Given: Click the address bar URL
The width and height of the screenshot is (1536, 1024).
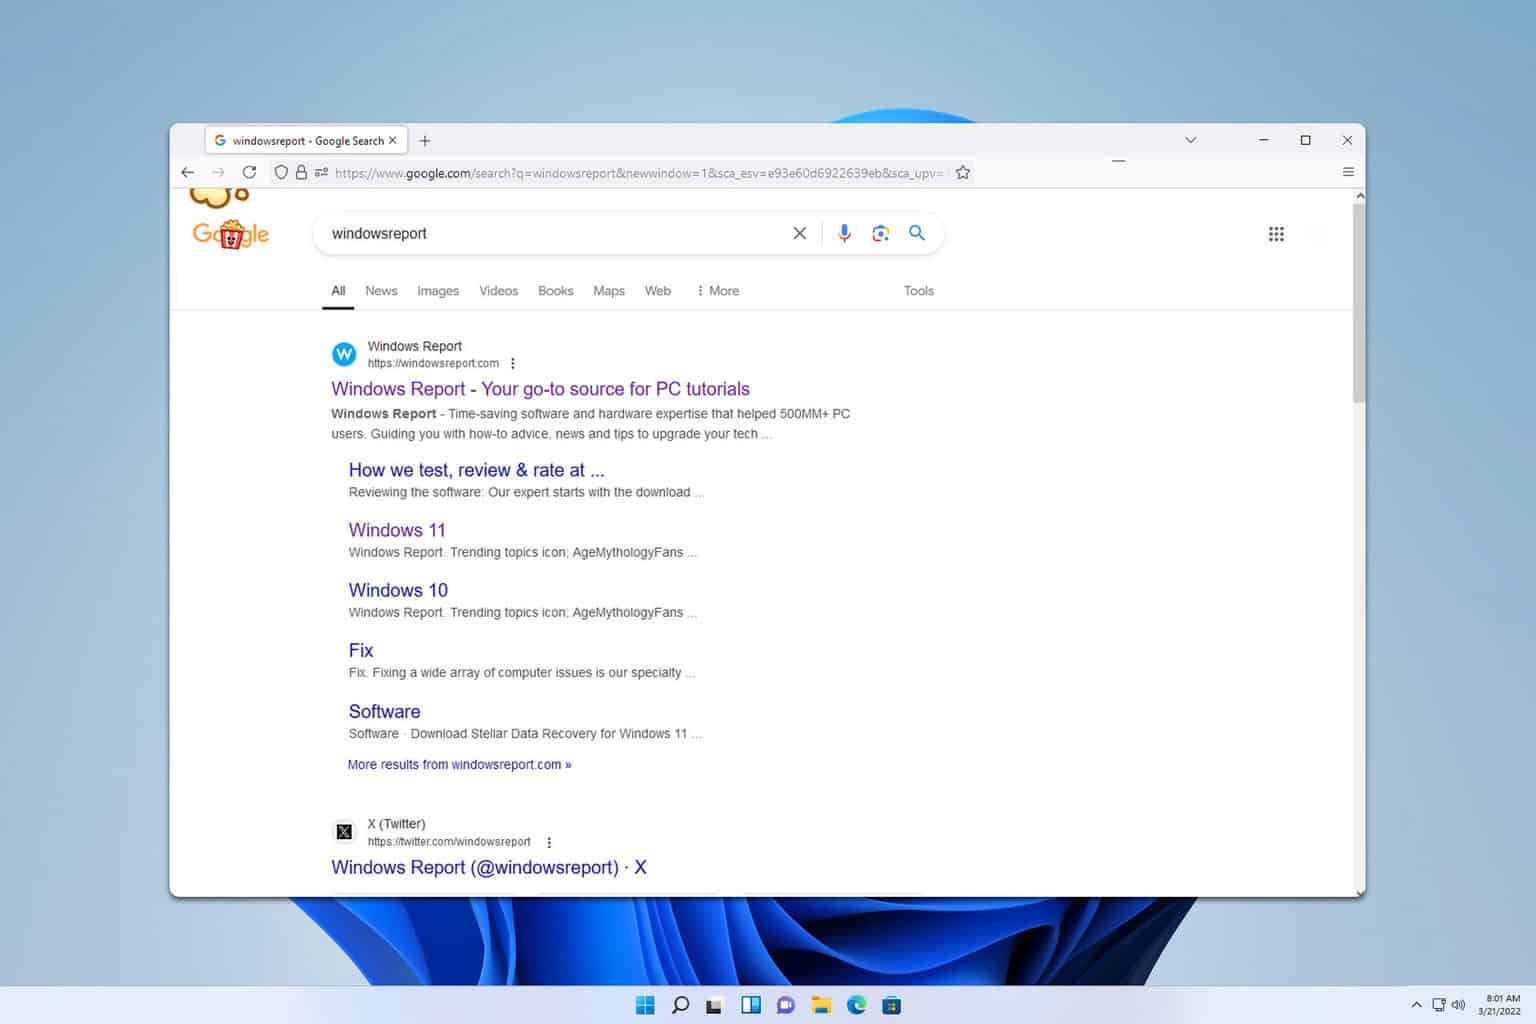Looking at the screenshot, I should click(x=638, y=173).
